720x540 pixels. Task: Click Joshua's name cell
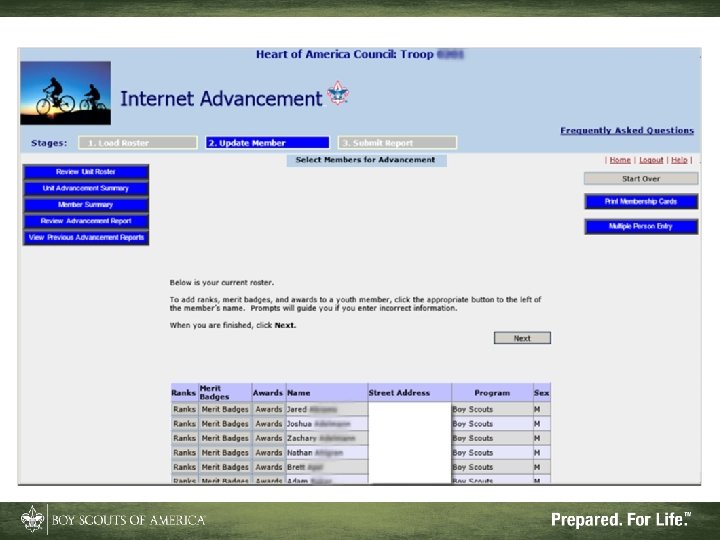coord(327,424)
